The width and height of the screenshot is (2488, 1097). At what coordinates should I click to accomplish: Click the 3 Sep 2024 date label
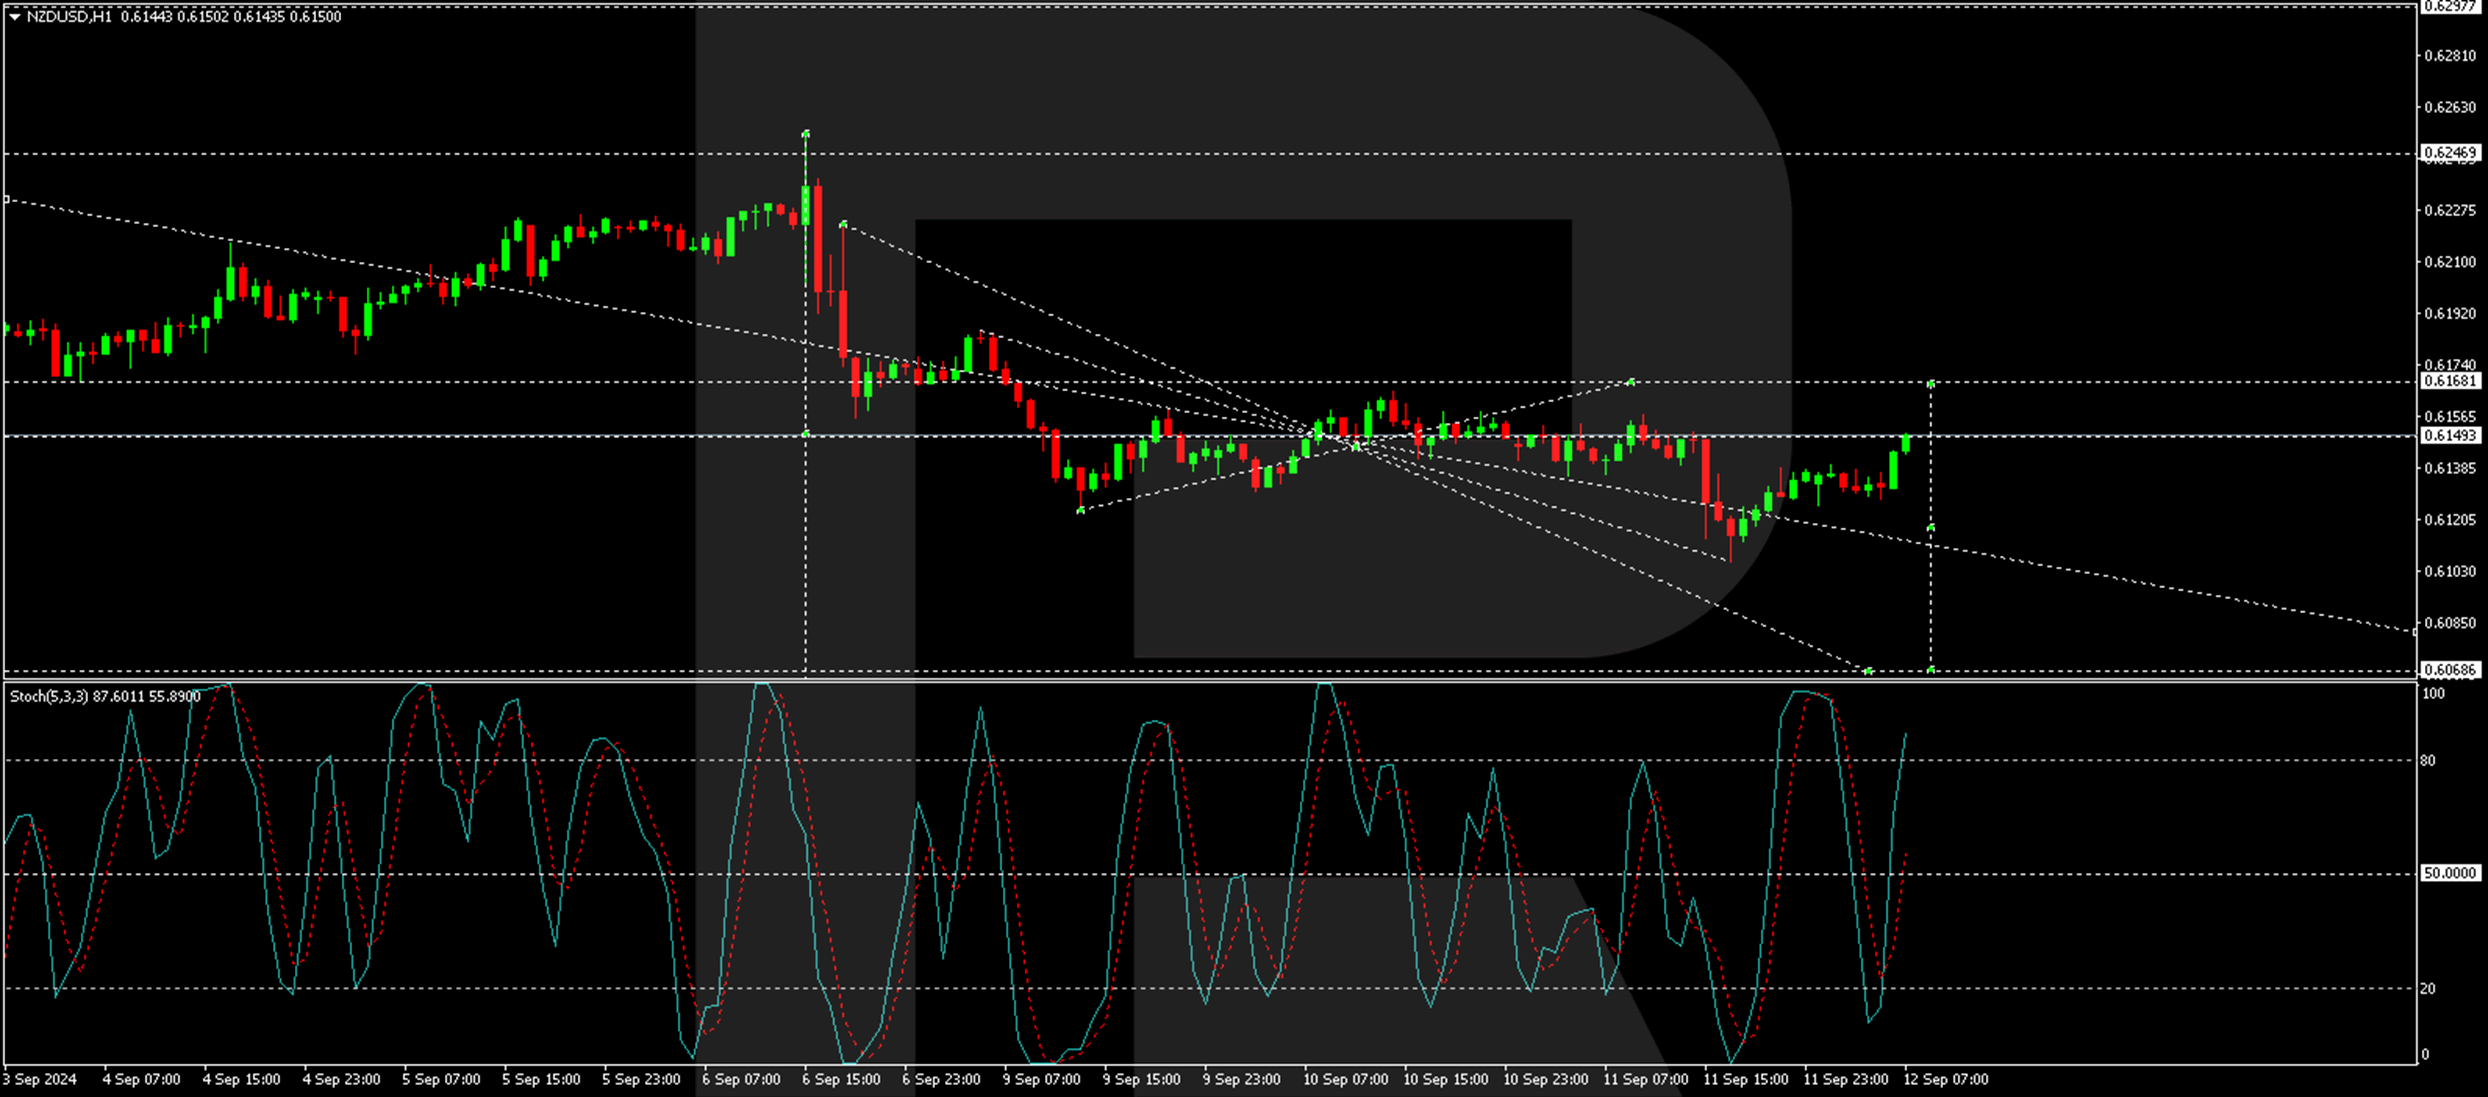tap(40, 1080)
